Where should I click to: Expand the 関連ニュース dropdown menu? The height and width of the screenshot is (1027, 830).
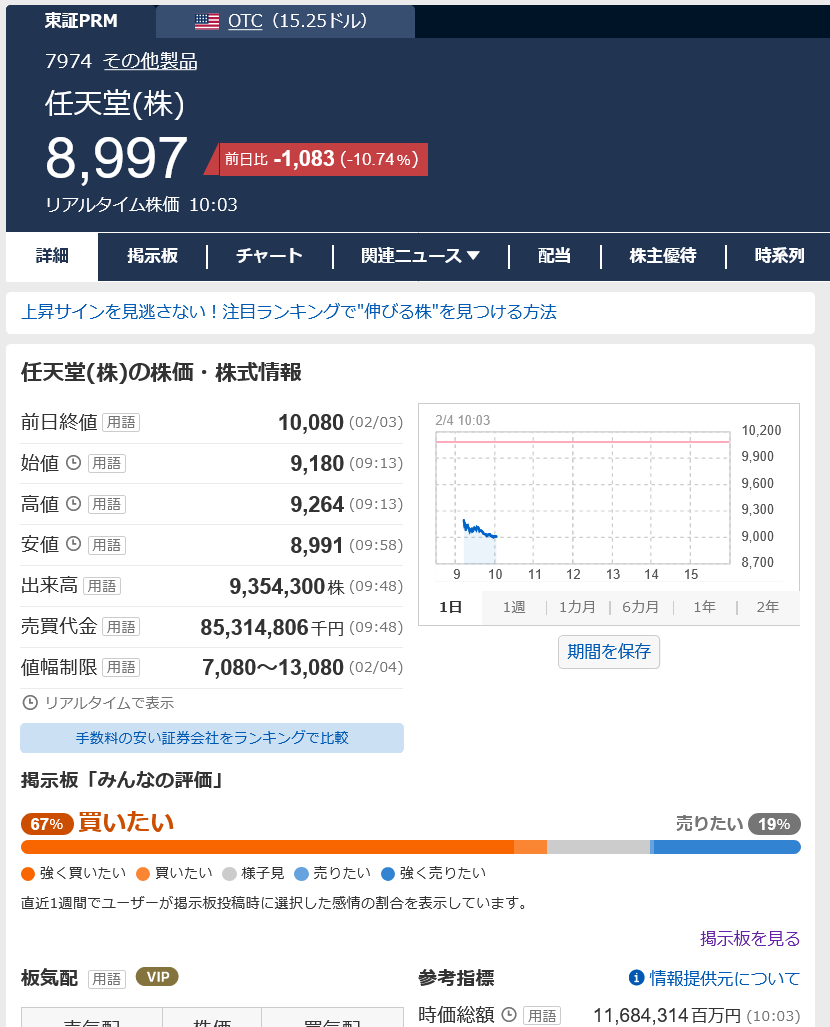click(420, 256)
